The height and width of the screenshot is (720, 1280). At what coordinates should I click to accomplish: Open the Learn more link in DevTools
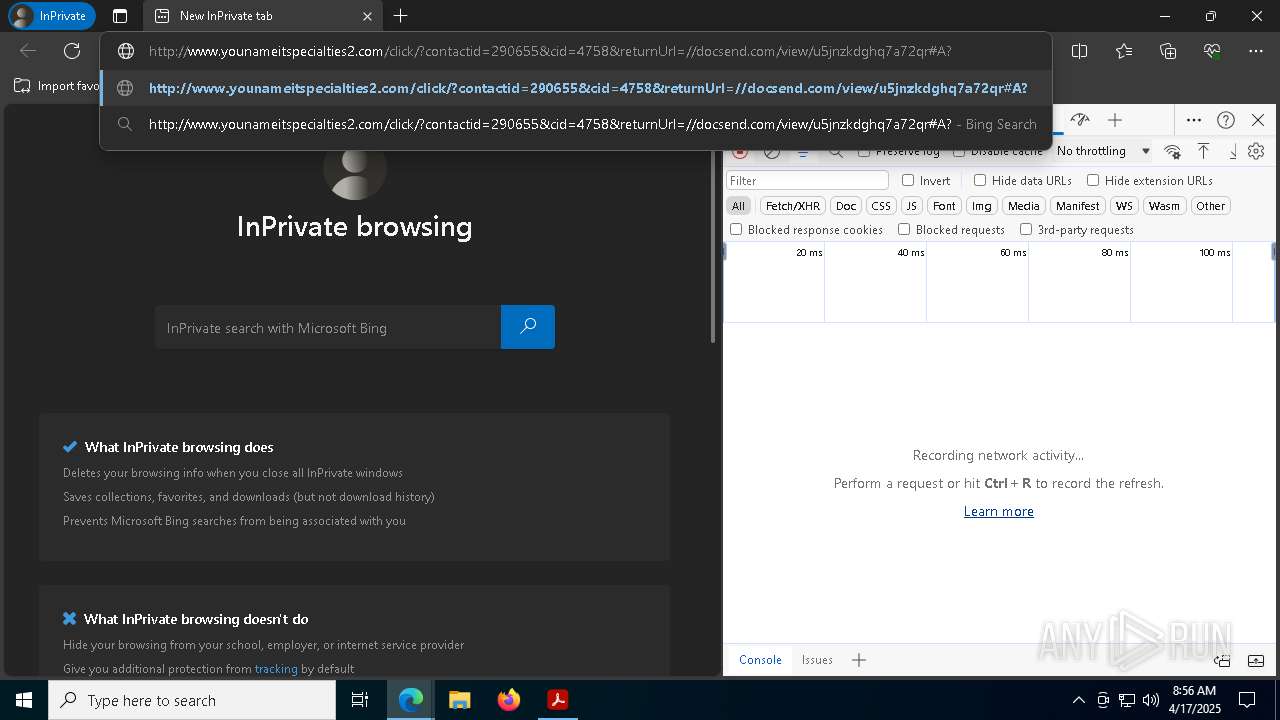pyautogui.click(x=998, y=511)
